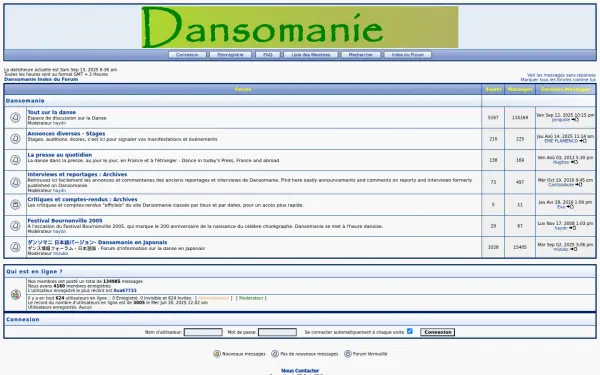Click the Dansomanie logo banner
Viewport: 600px width, 375px height.
point(300,27)
